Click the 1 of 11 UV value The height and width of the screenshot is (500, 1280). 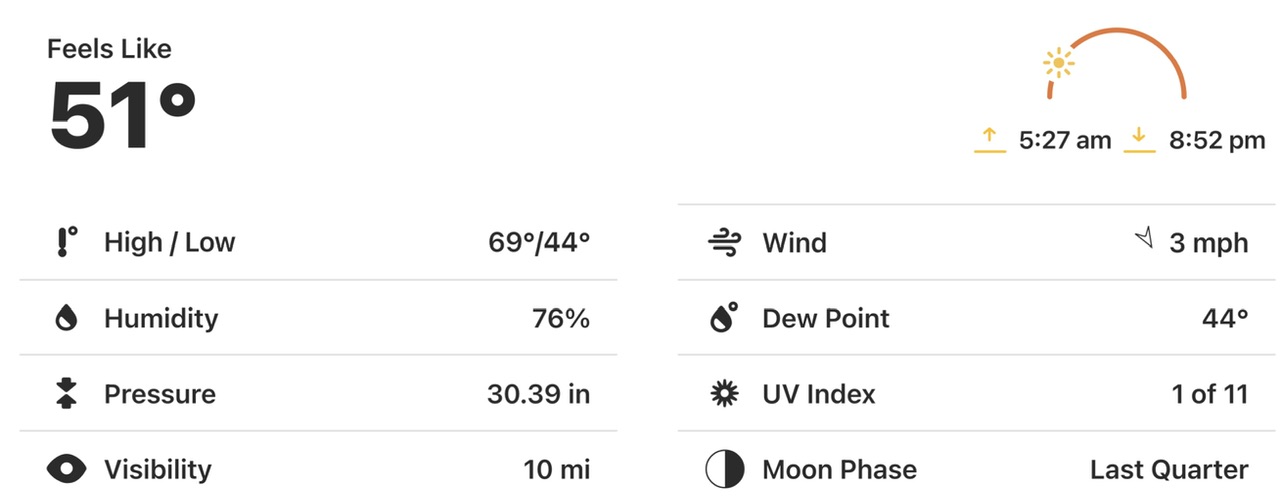click(1210, 394)
